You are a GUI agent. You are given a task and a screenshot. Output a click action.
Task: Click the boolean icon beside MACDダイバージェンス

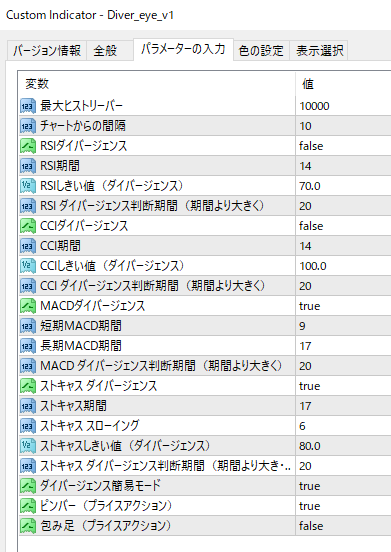[x=28, y=306]
